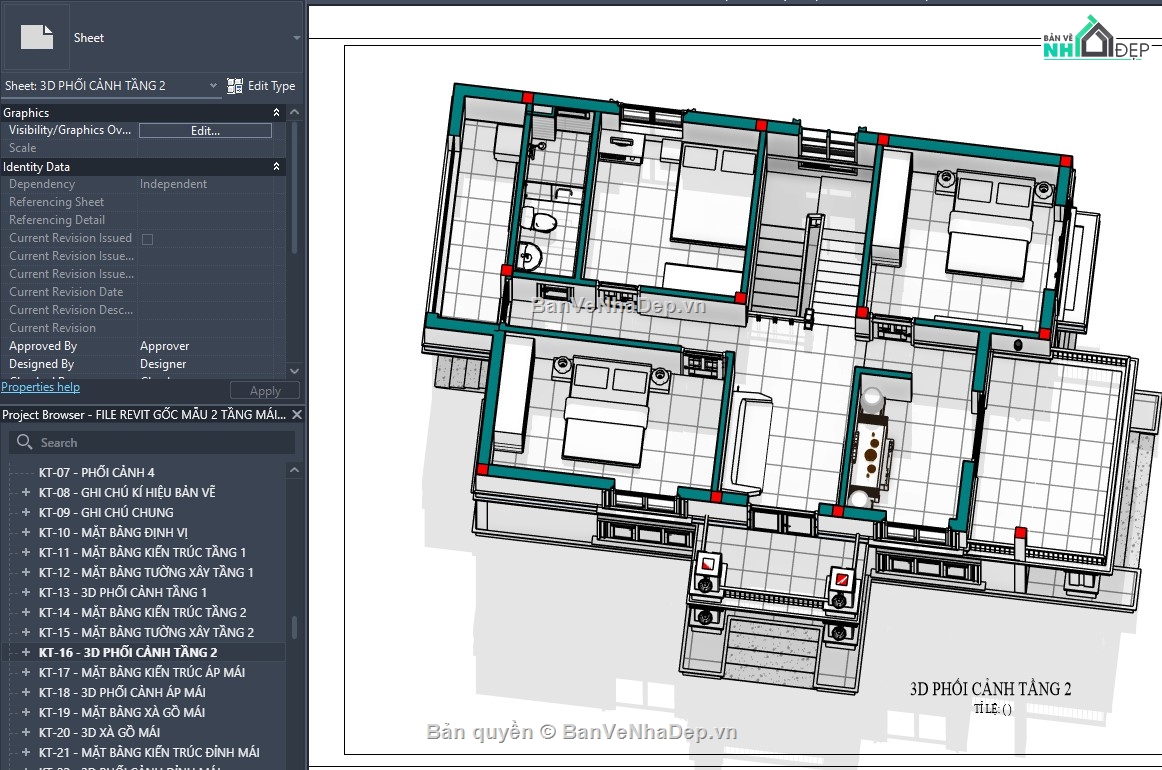Expand KT-11 - MẶT BẰNG KIẾN TRÚC TẦNG 1
The image size is (1162, 770).
(26, 552)
